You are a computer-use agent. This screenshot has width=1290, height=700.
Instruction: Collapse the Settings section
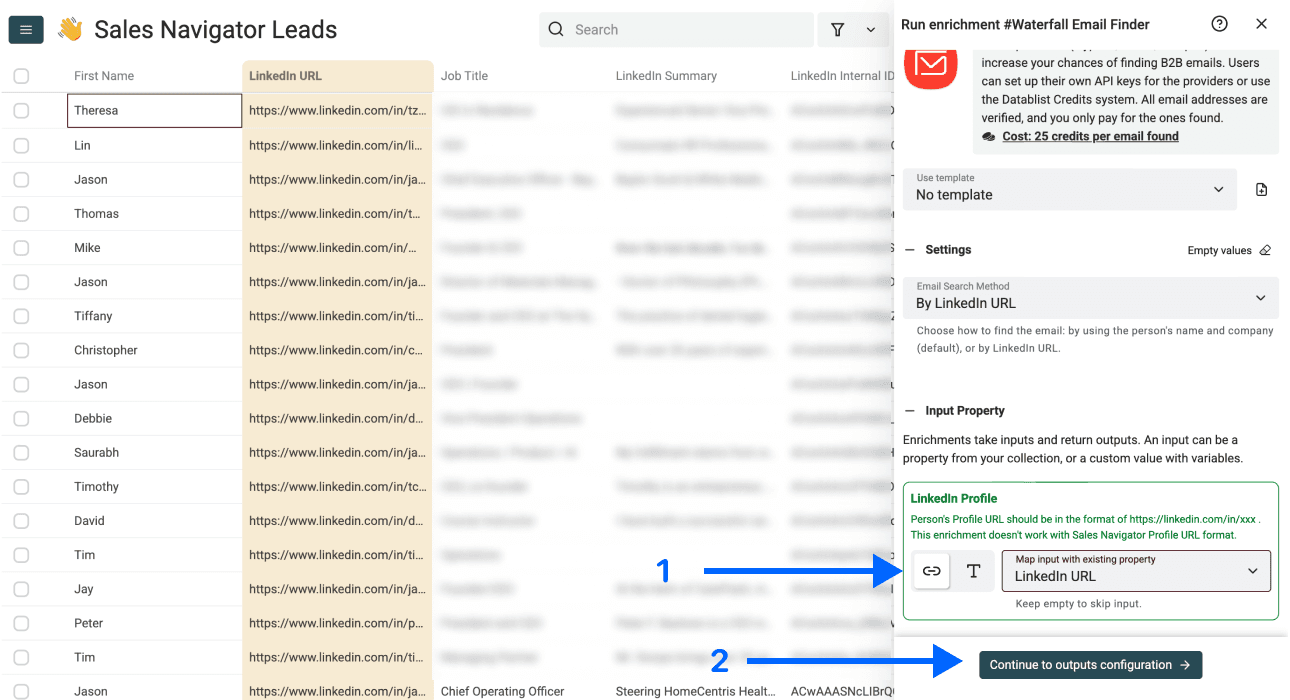[910, 249]
